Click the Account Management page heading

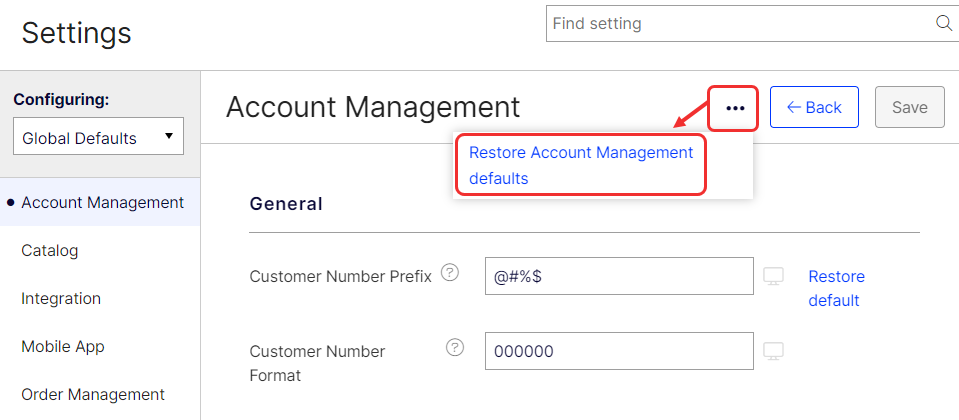pos(373,108)
